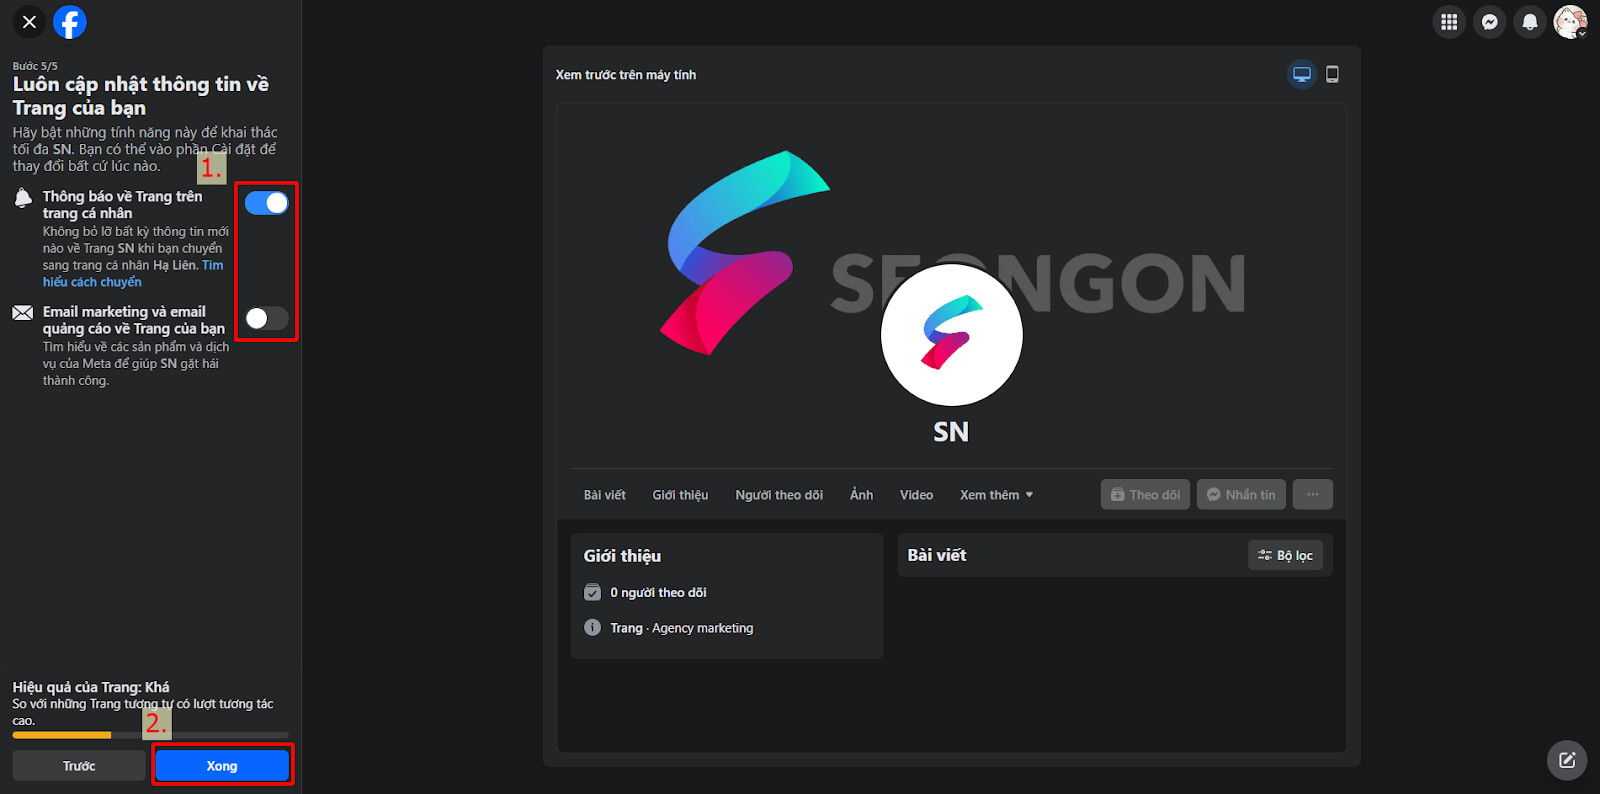Open the account profile avatar menu
The image size is (1600, 794).
1570,22
